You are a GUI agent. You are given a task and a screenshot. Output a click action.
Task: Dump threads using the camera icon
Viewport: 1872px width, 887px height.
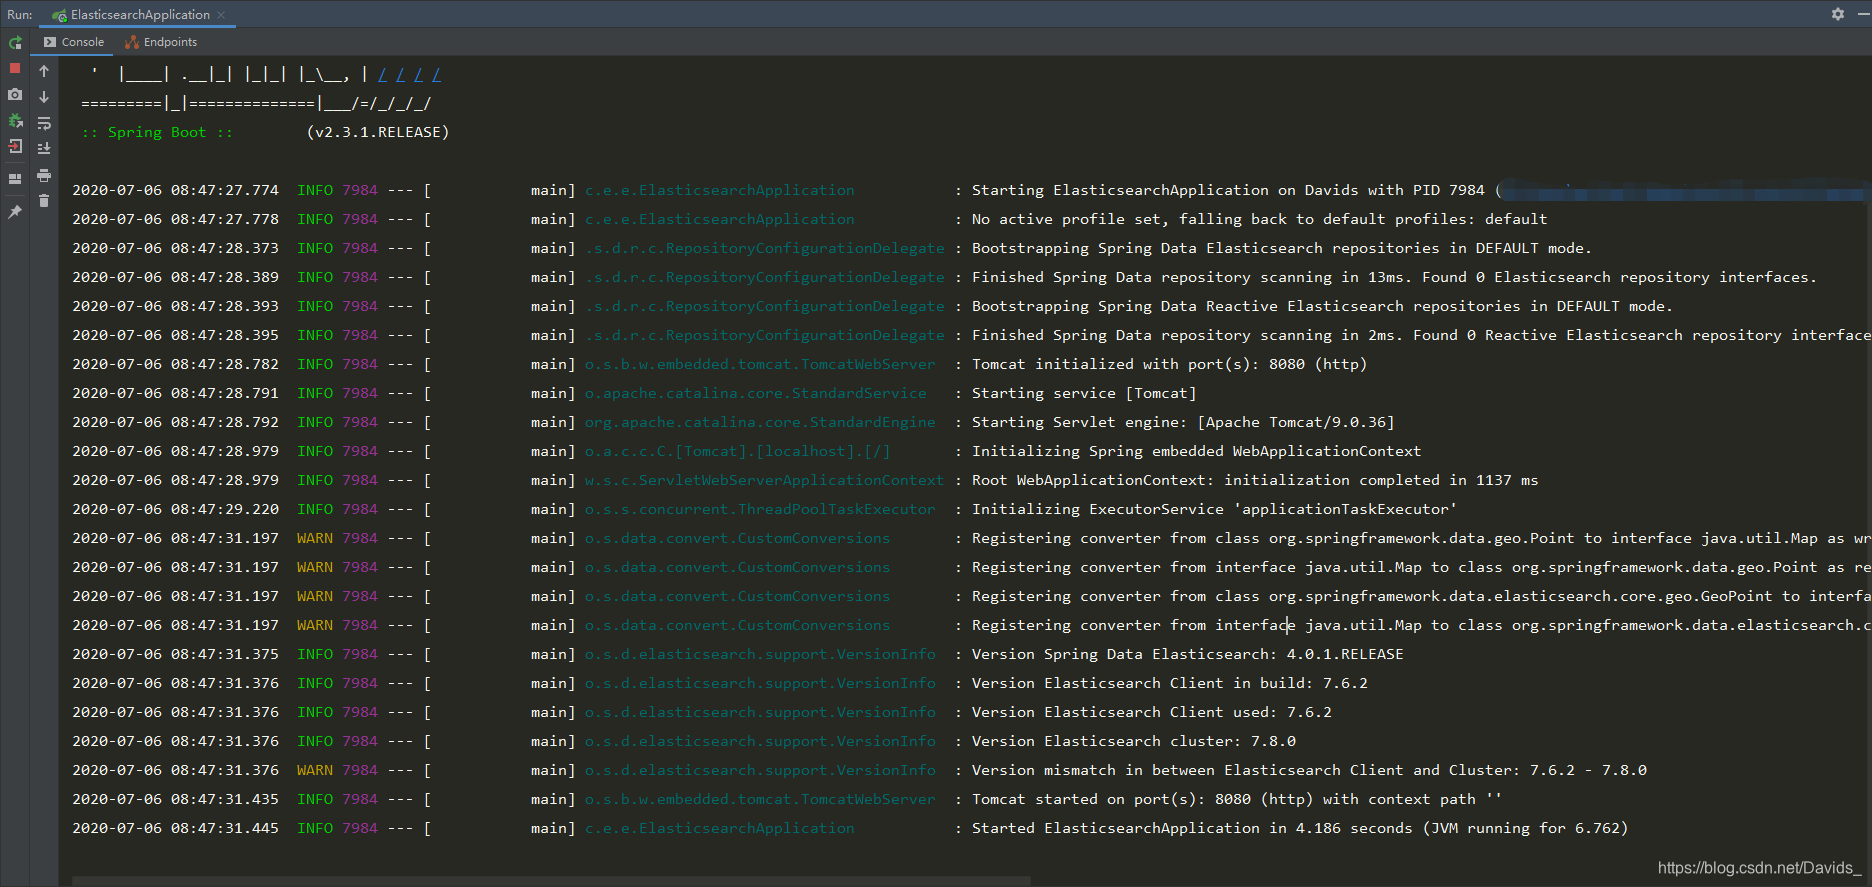tap(15, 94)
